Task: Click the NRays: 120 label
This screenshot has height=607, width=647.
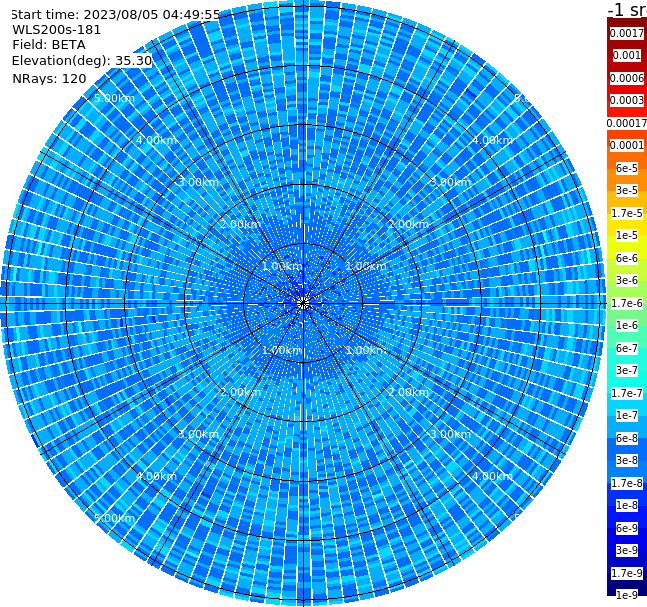Action: tap(49, 78)
